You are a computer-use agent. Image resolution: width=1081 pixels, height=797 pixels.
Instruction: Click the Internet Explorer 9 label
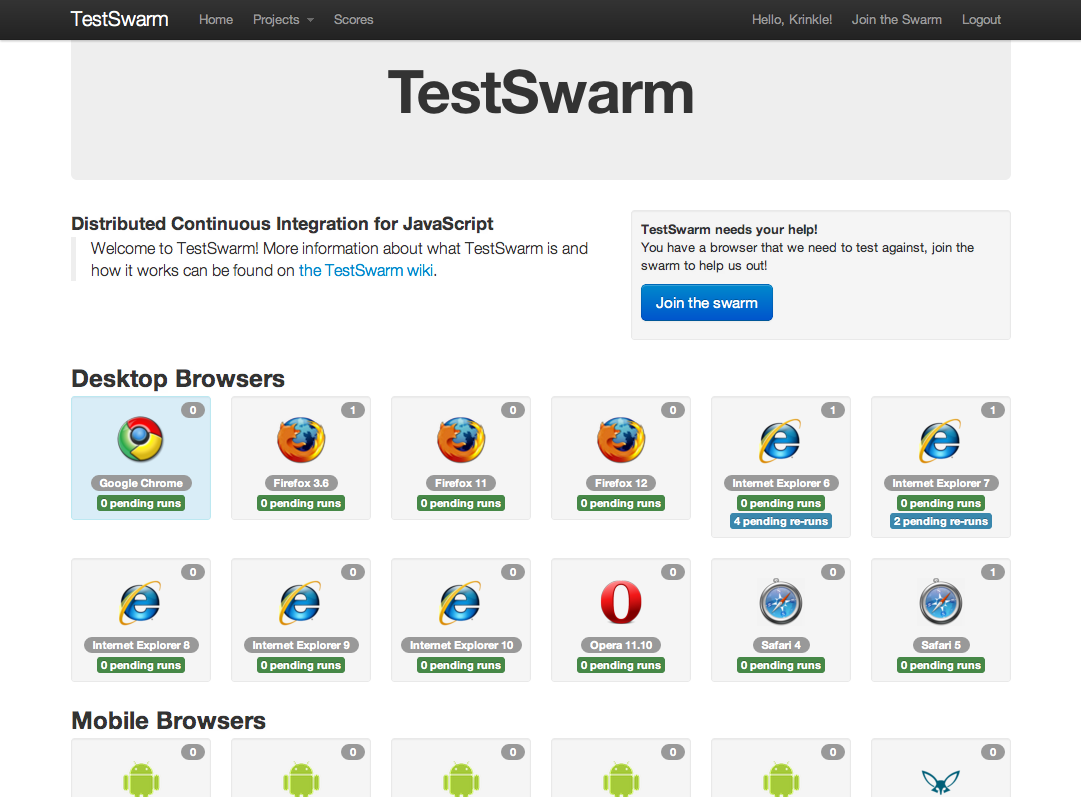pyautogui.click(x=301, y=645)
